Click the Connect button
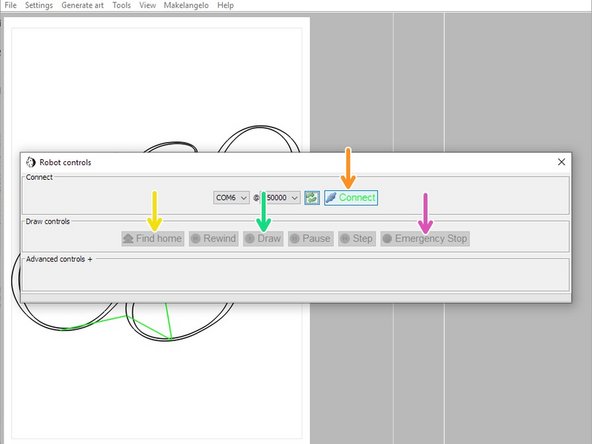 pos(351,198)
